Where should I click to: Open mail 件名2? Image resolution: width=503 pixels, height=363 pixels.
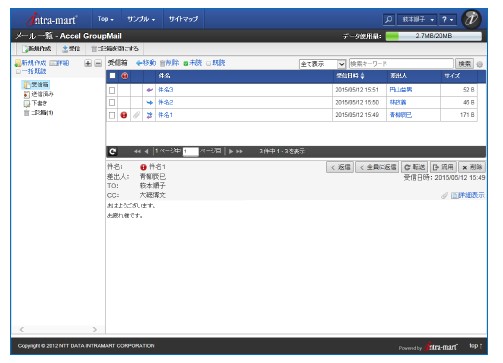pos(166,102)
